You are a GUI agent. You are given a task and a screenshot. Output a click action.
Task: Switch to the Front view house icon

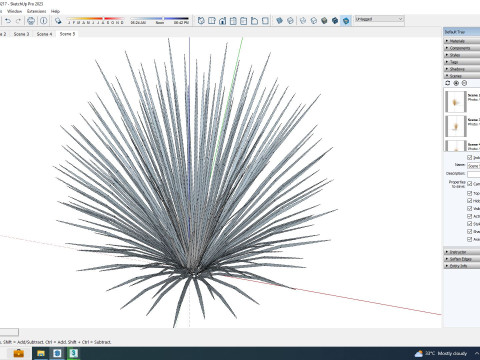[x=222, y=21]
